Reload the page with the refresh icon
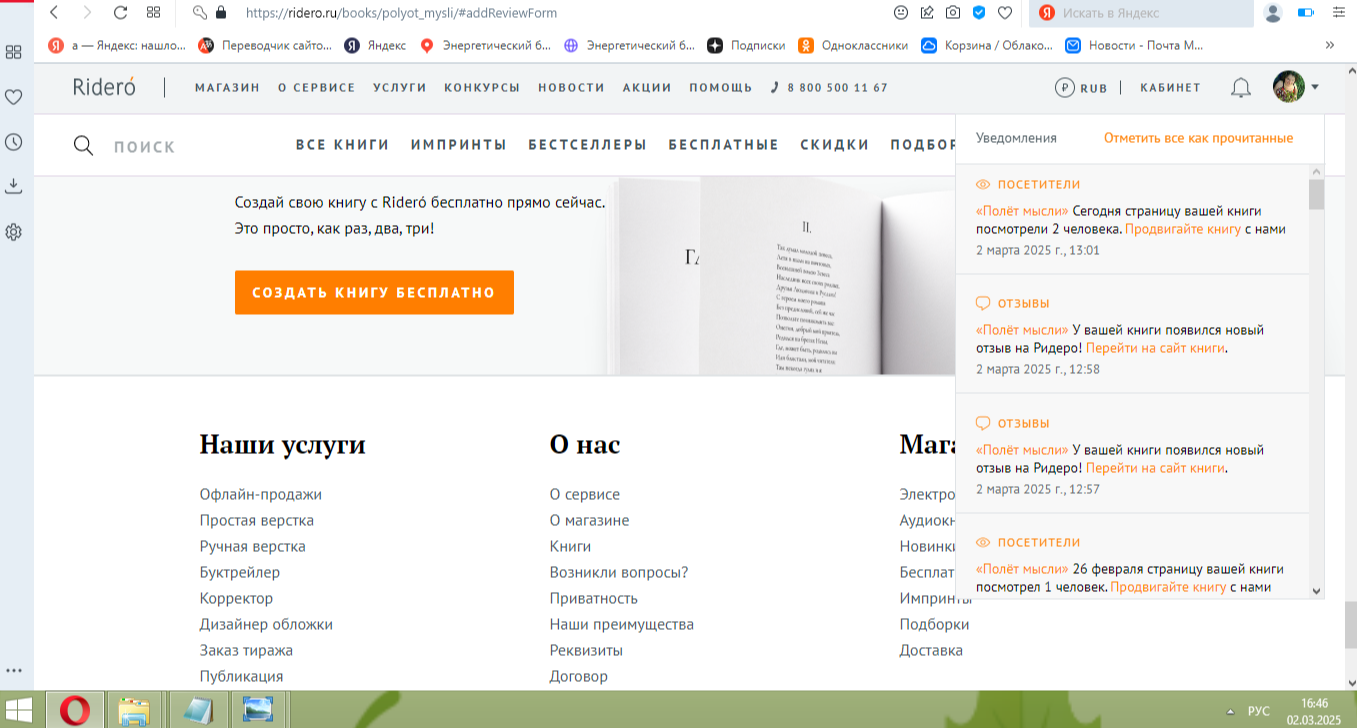Screen dimensions: 1357x728 pyautogui.click(x=120, y=13)
